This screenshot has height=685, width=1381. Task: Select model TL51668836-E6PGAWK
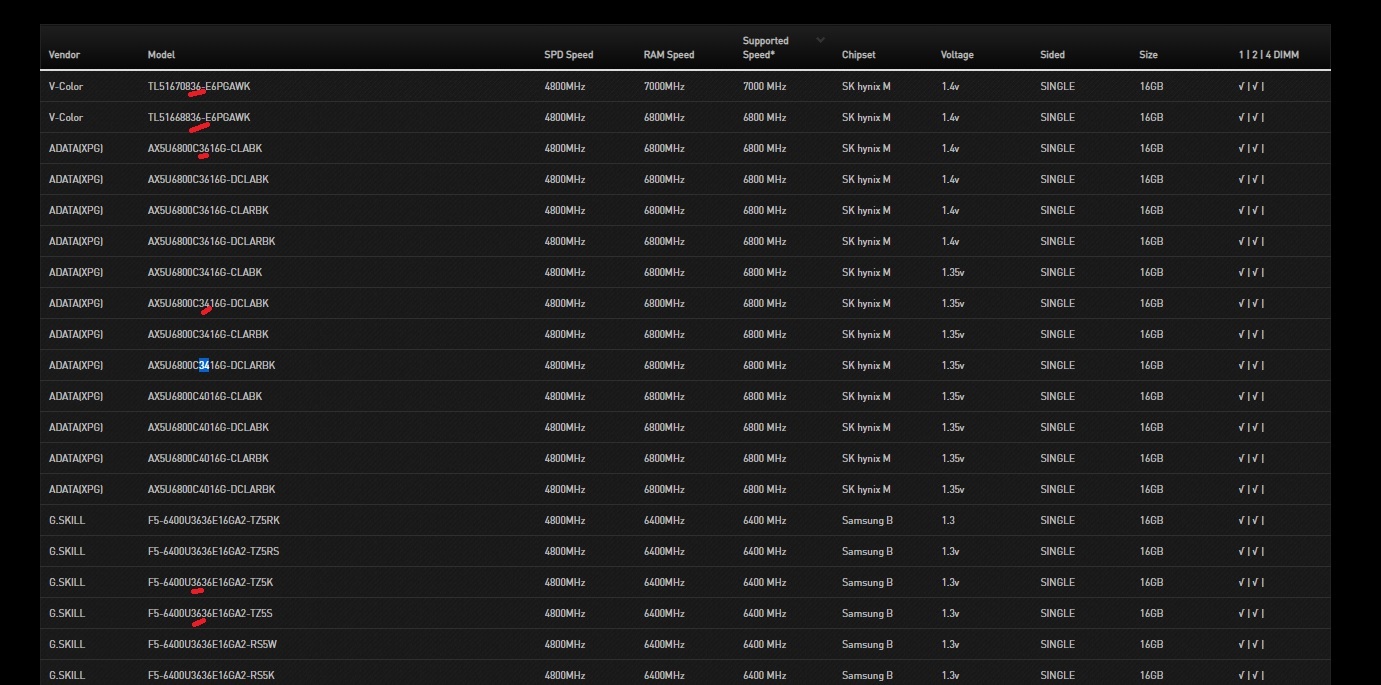coord(199,118)
